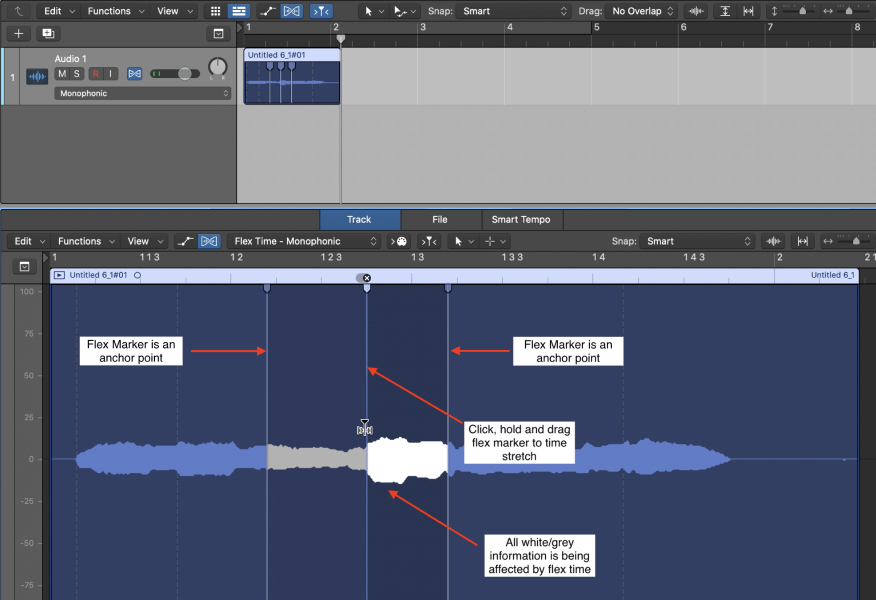Click the middle flex marker handle
The width and height of the screenshot is (876, 600).
(x=366, y=288)
